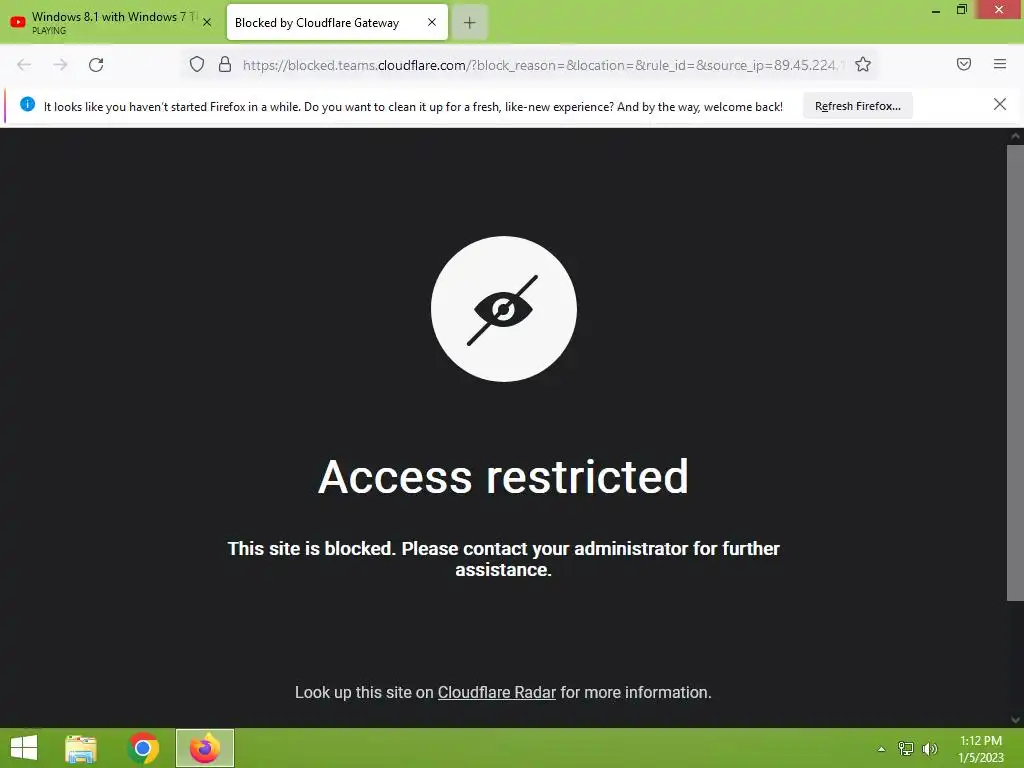This screenshot has height=768, width=1024.
Task: Follow the Cloudflare Radar link
Action: 496,692
